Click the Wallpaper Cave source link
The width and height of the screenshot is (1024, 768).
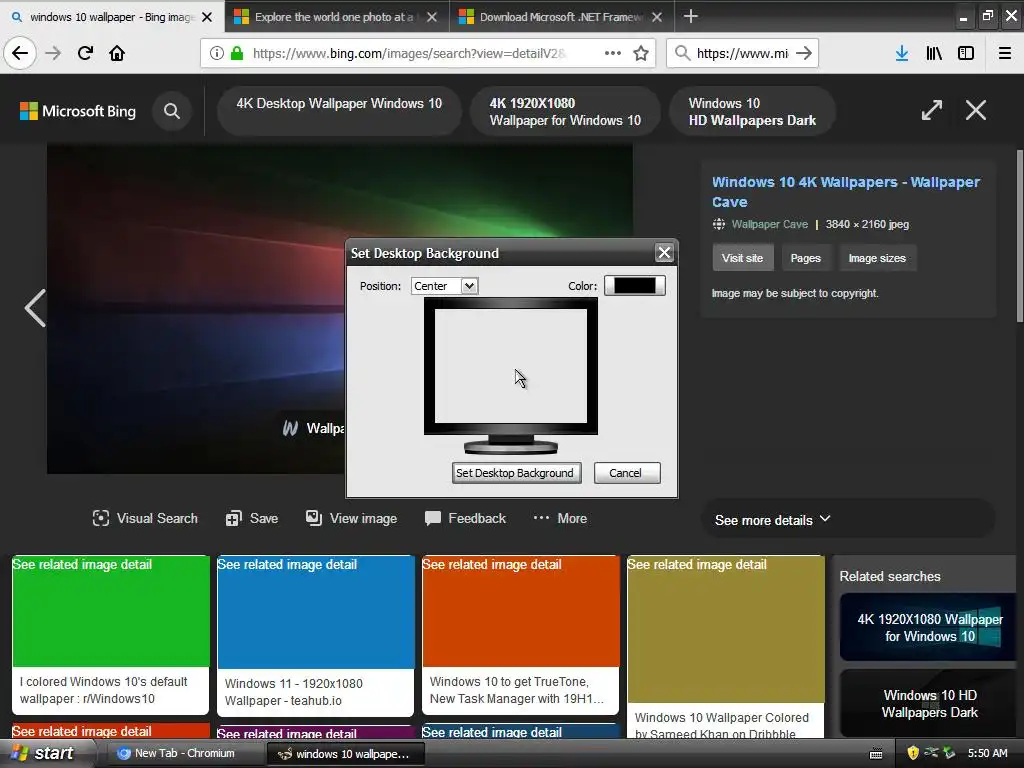769,224
